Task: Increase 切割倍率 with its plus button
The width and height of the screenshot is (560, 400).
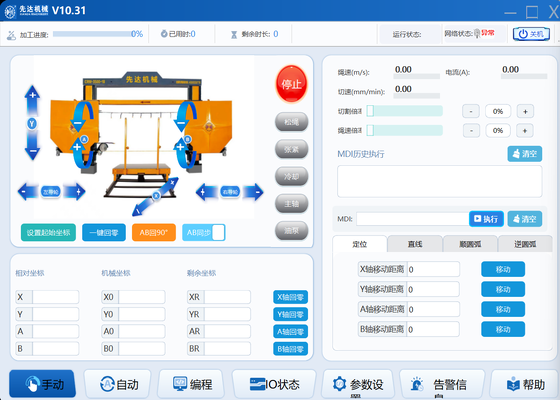Action: [x=525, y=111]
